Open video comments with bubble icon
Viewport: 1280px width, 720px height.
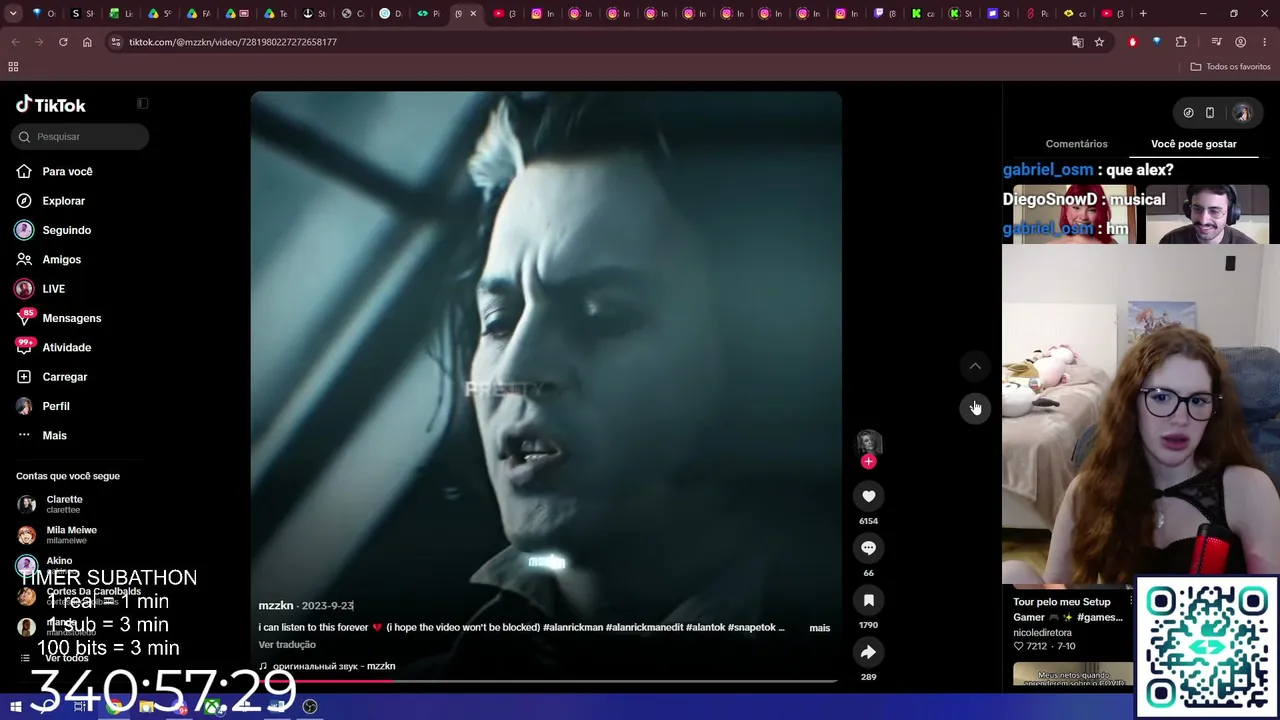click(x=868, y=548)
